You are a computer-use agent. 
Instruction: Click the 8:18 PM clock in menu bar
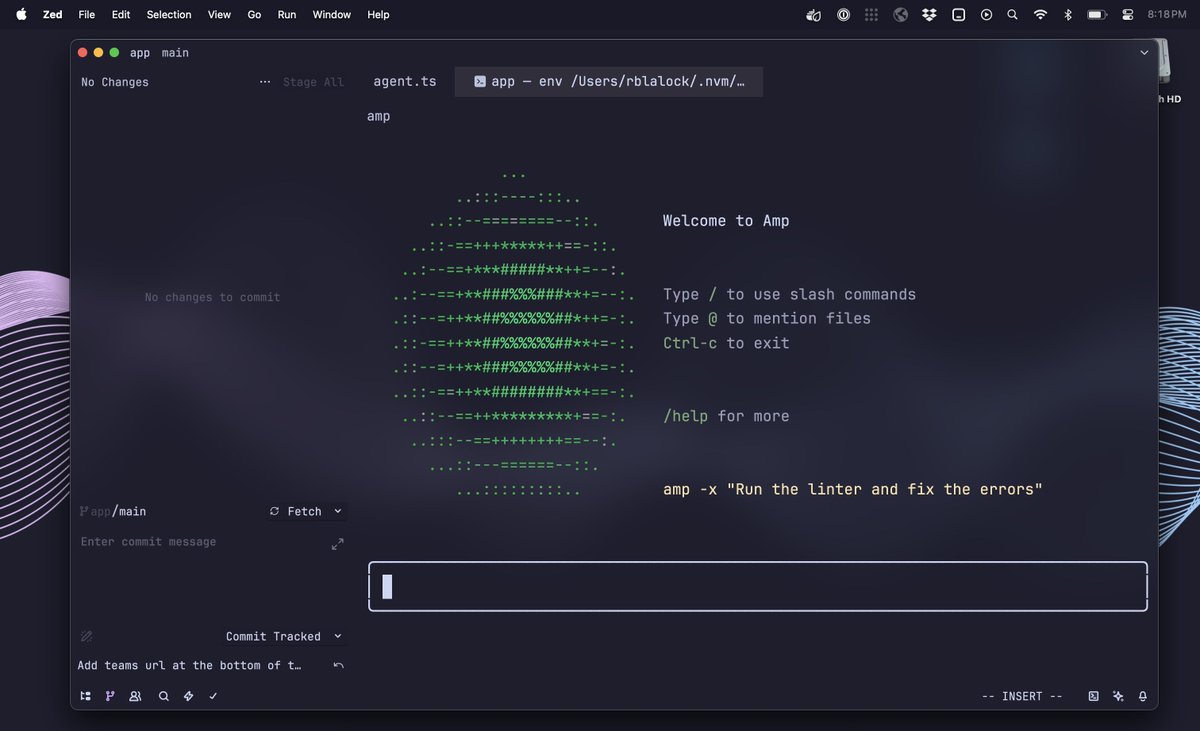[1167, 15]
